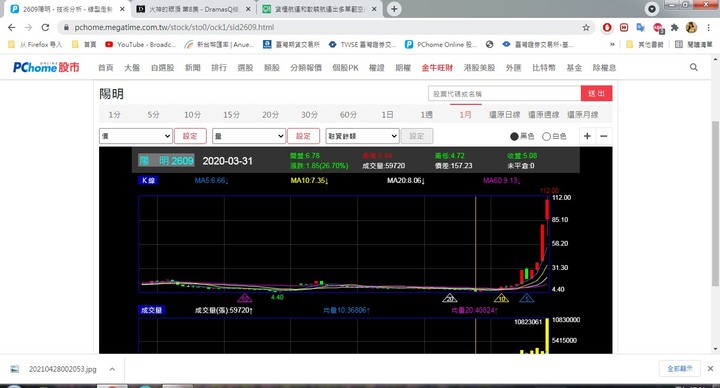Click the 成交量 volume label
Screen dimensions: 720x388
(x=152, y=310)
